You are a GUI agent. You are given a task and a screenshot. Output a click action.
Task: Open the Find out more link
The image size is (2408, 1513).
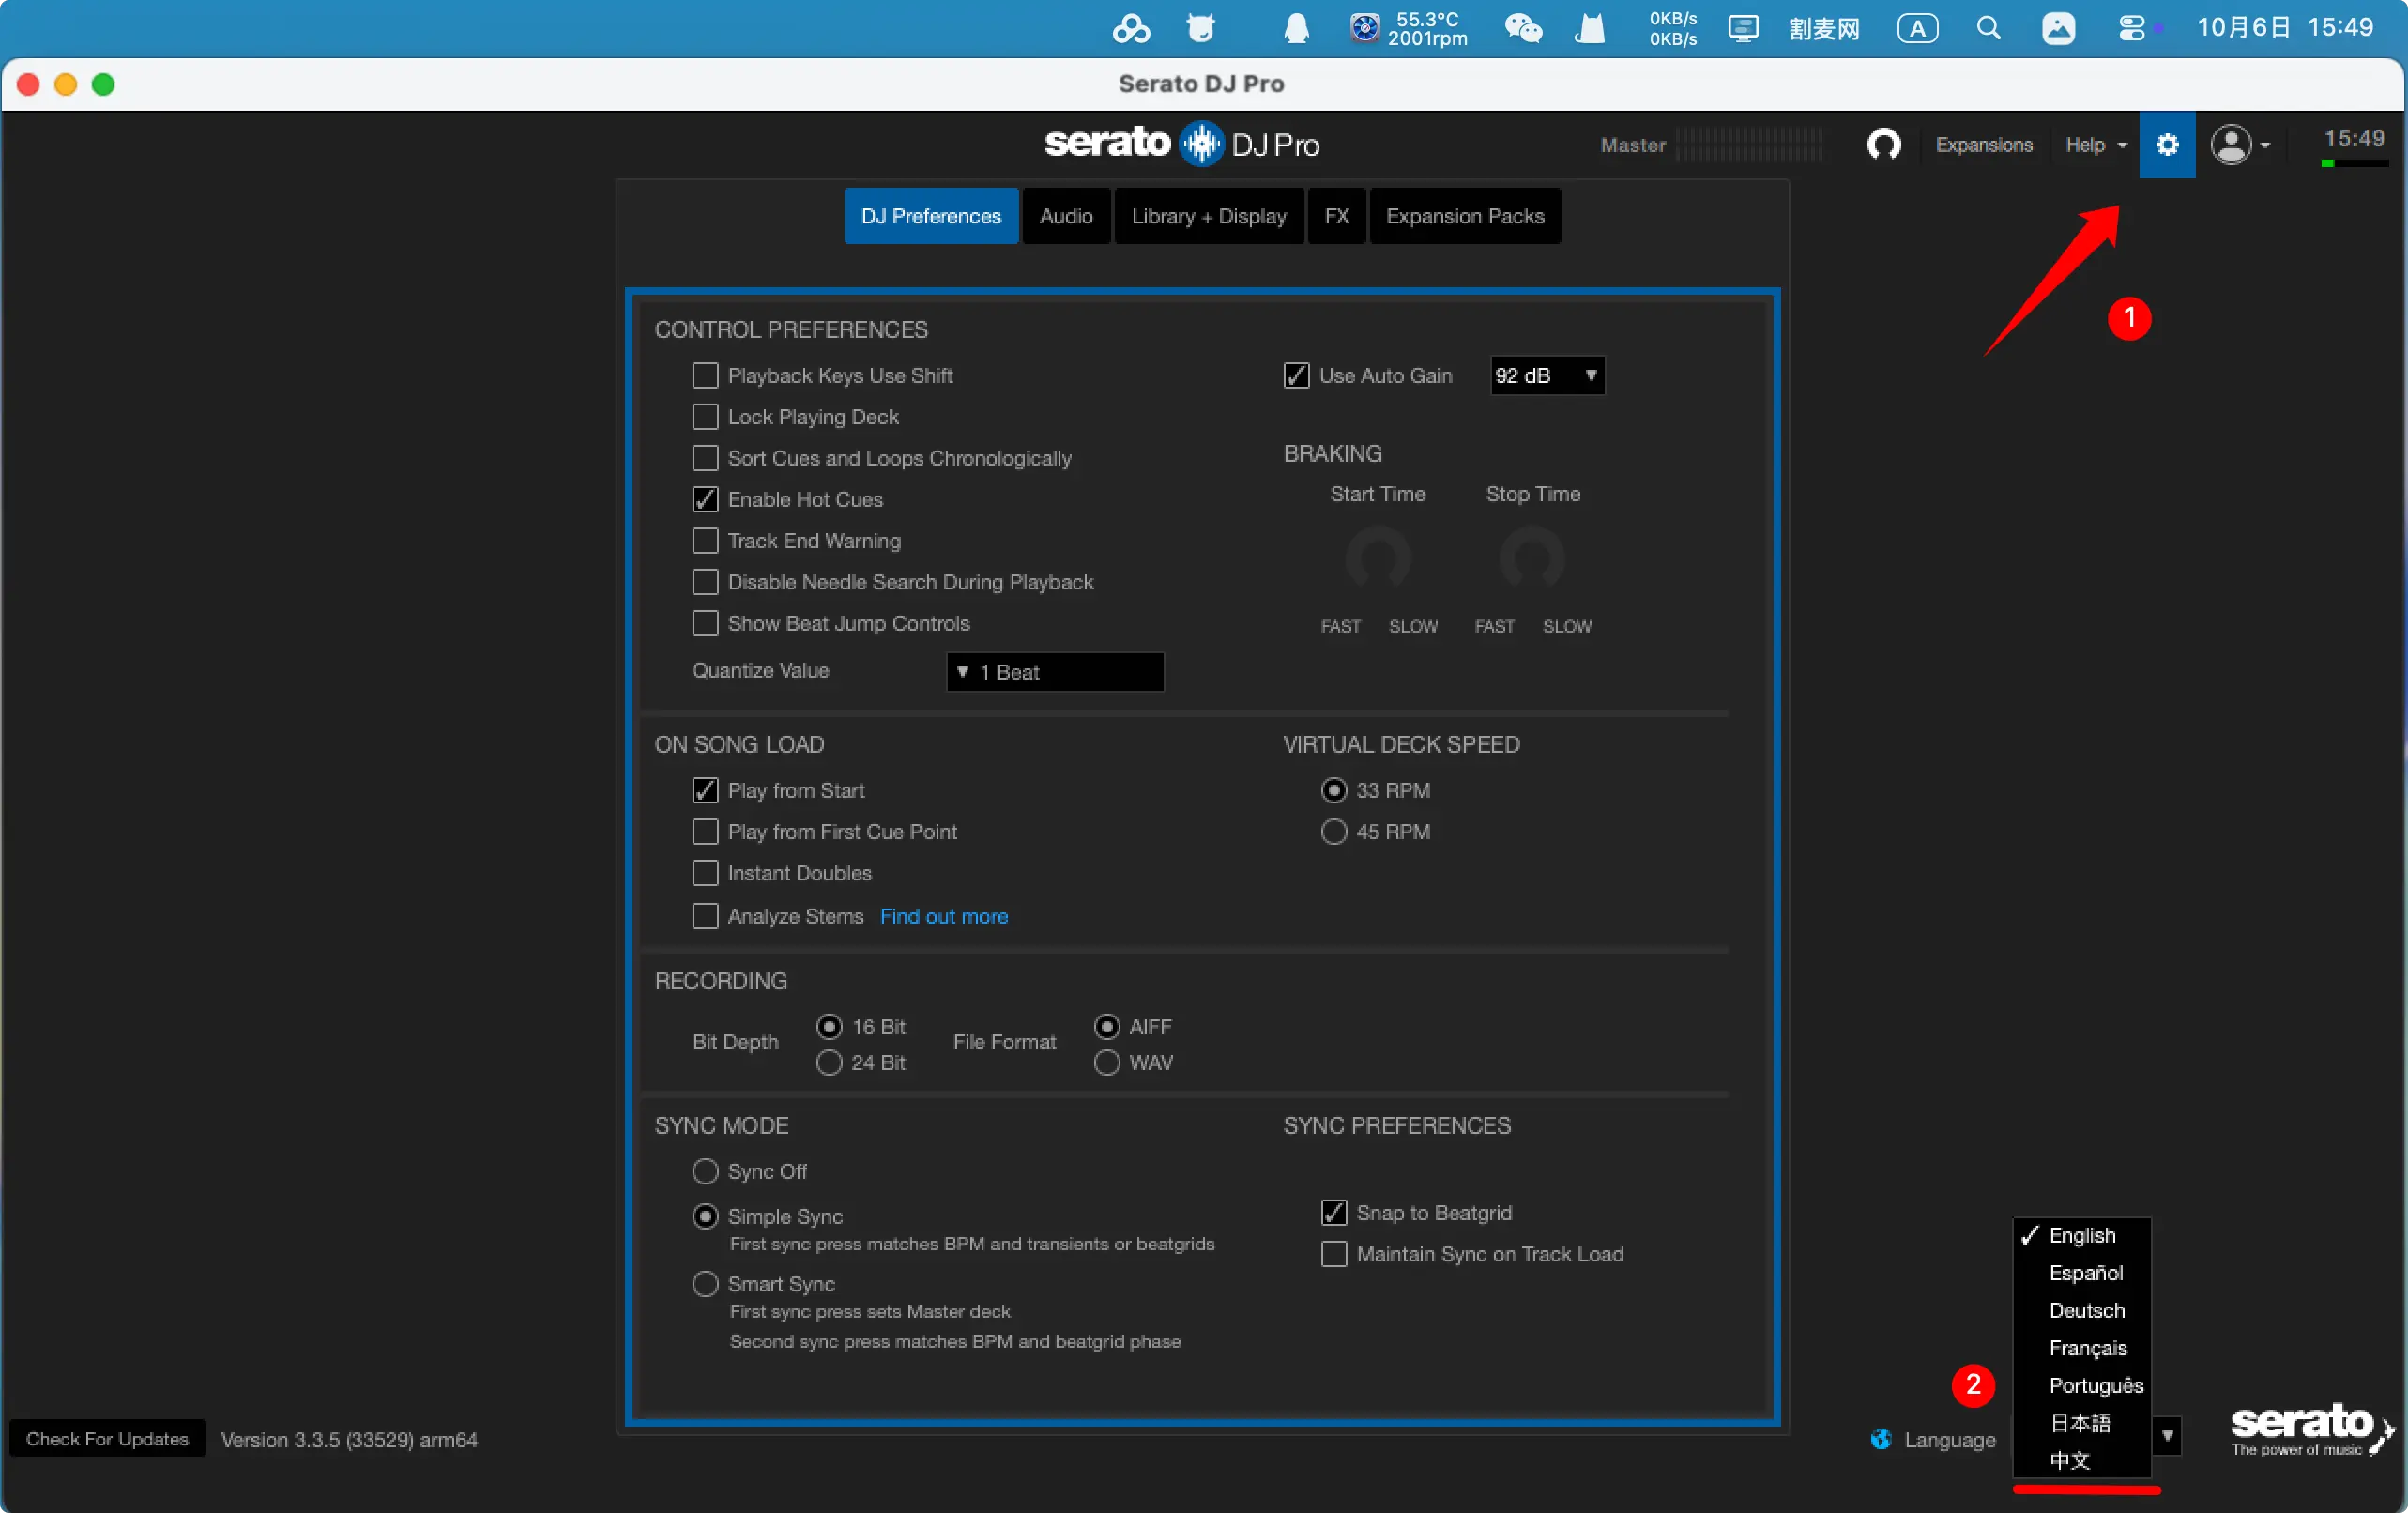pyautogui.click(x=943, y=916)
